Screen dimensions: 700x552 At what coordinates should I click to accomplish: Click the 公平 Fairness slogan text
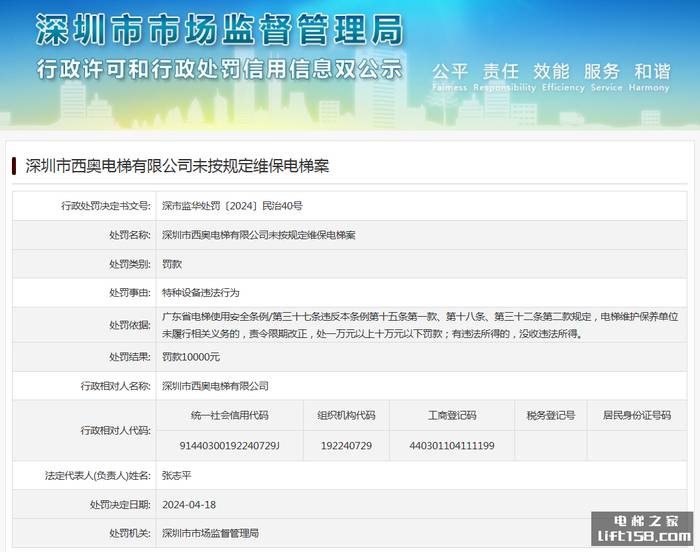450,77
